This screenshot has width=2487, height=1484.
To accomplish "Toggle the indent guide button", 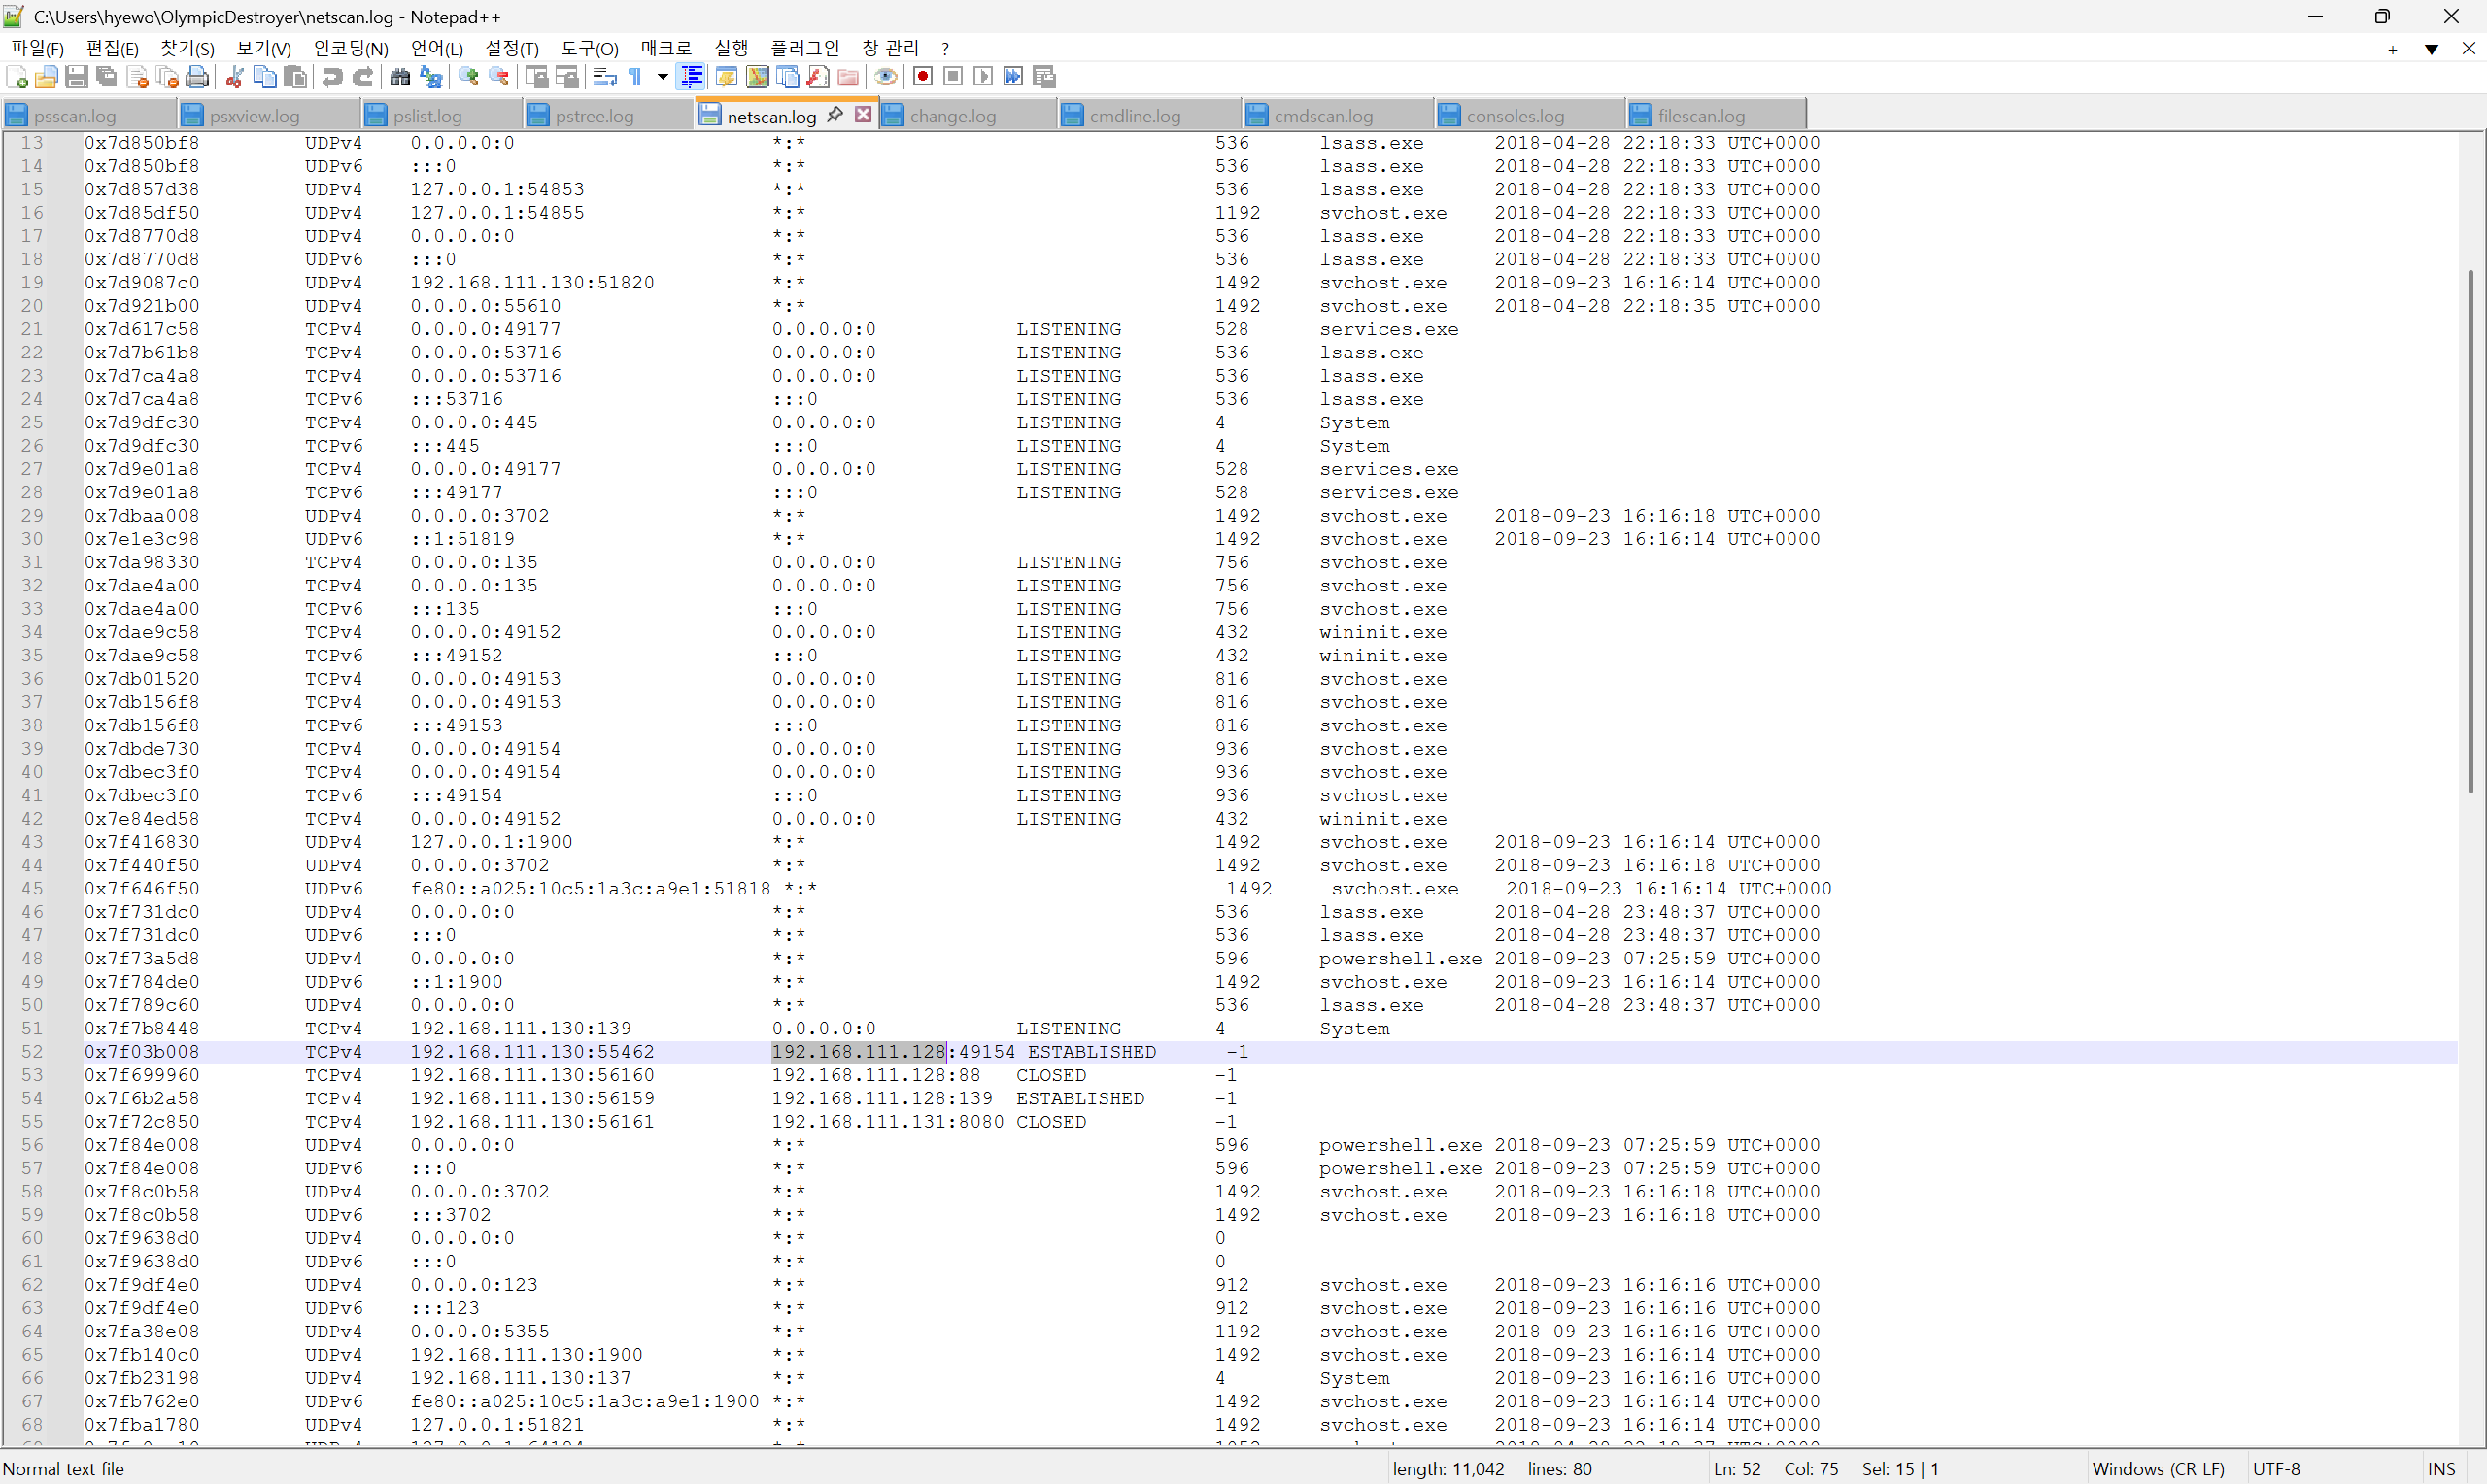I will (692, 77).
